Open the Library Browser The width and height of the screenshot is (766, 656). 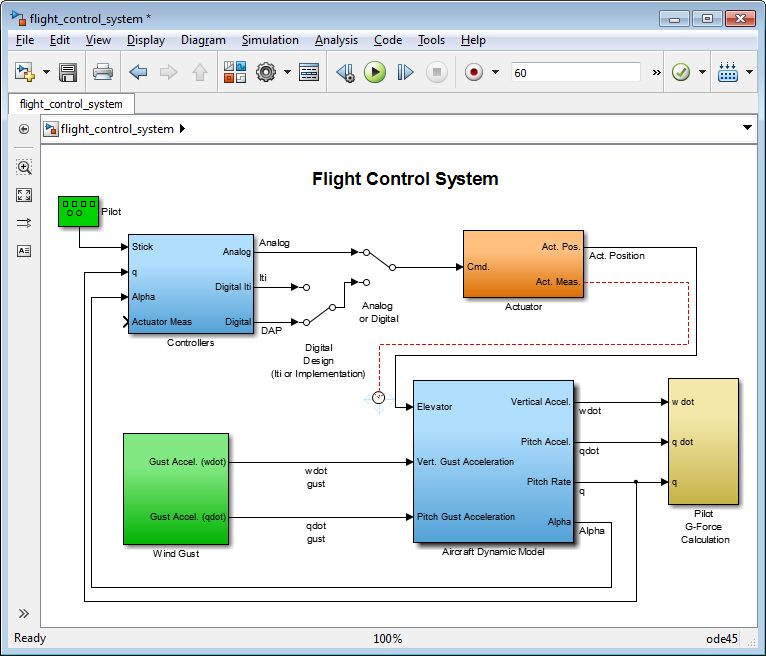(x=234, y=72)
